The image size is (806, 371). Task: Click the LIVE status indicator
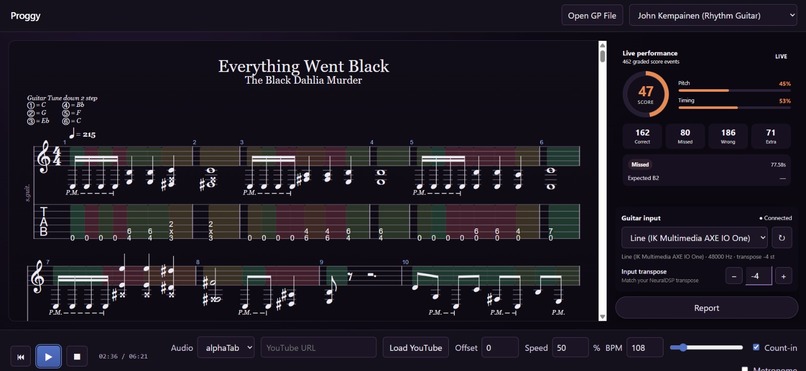tap(781, 57)
